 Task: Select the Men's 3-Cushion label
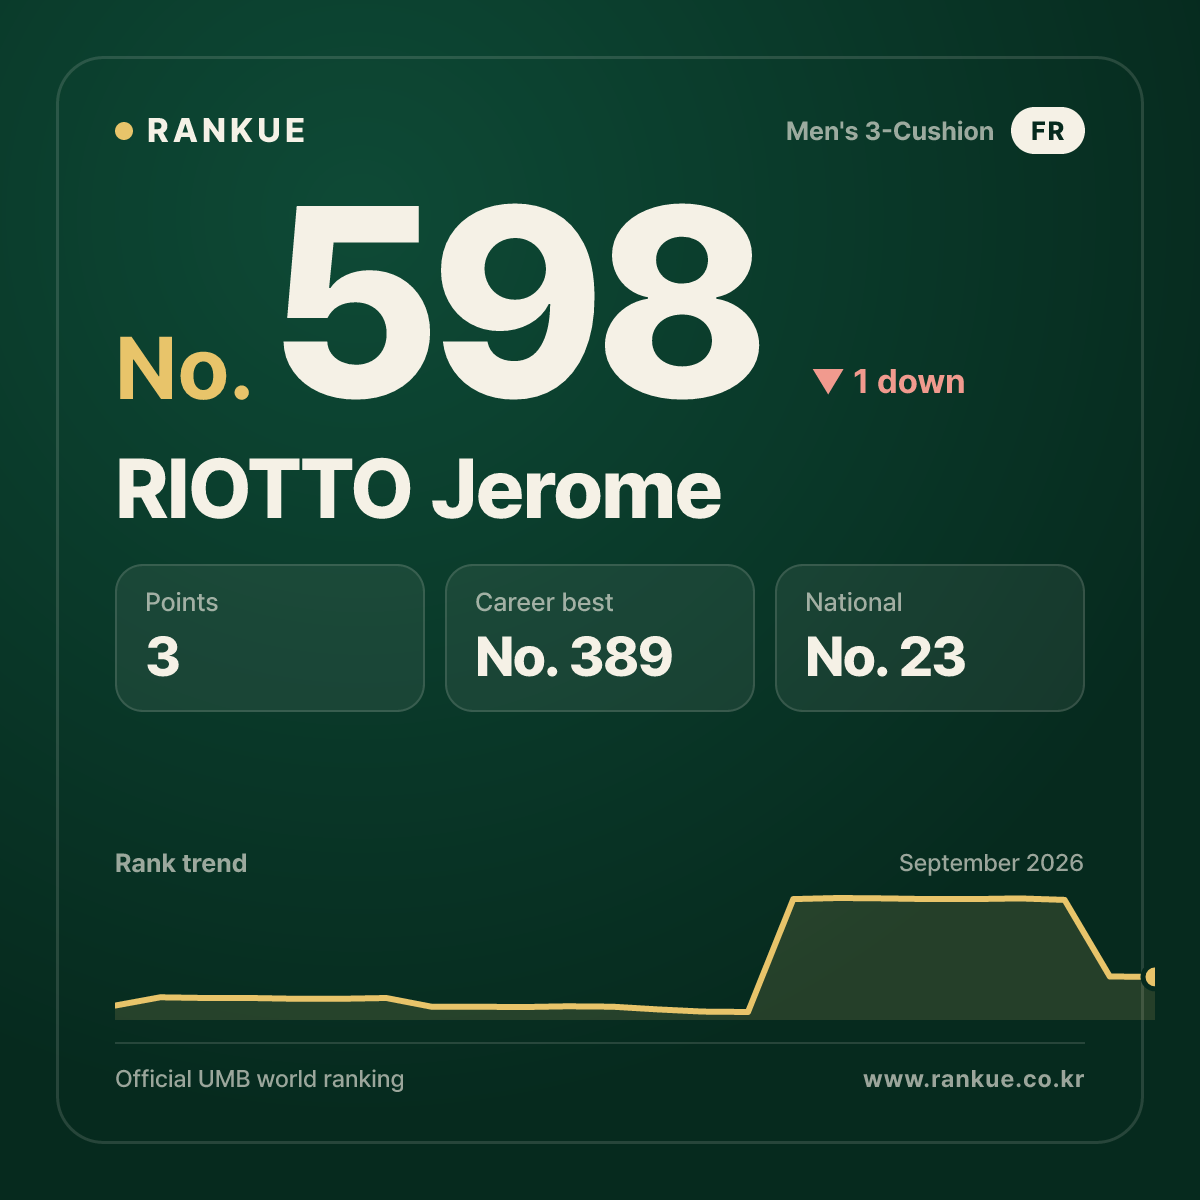[x=890, y=131]
